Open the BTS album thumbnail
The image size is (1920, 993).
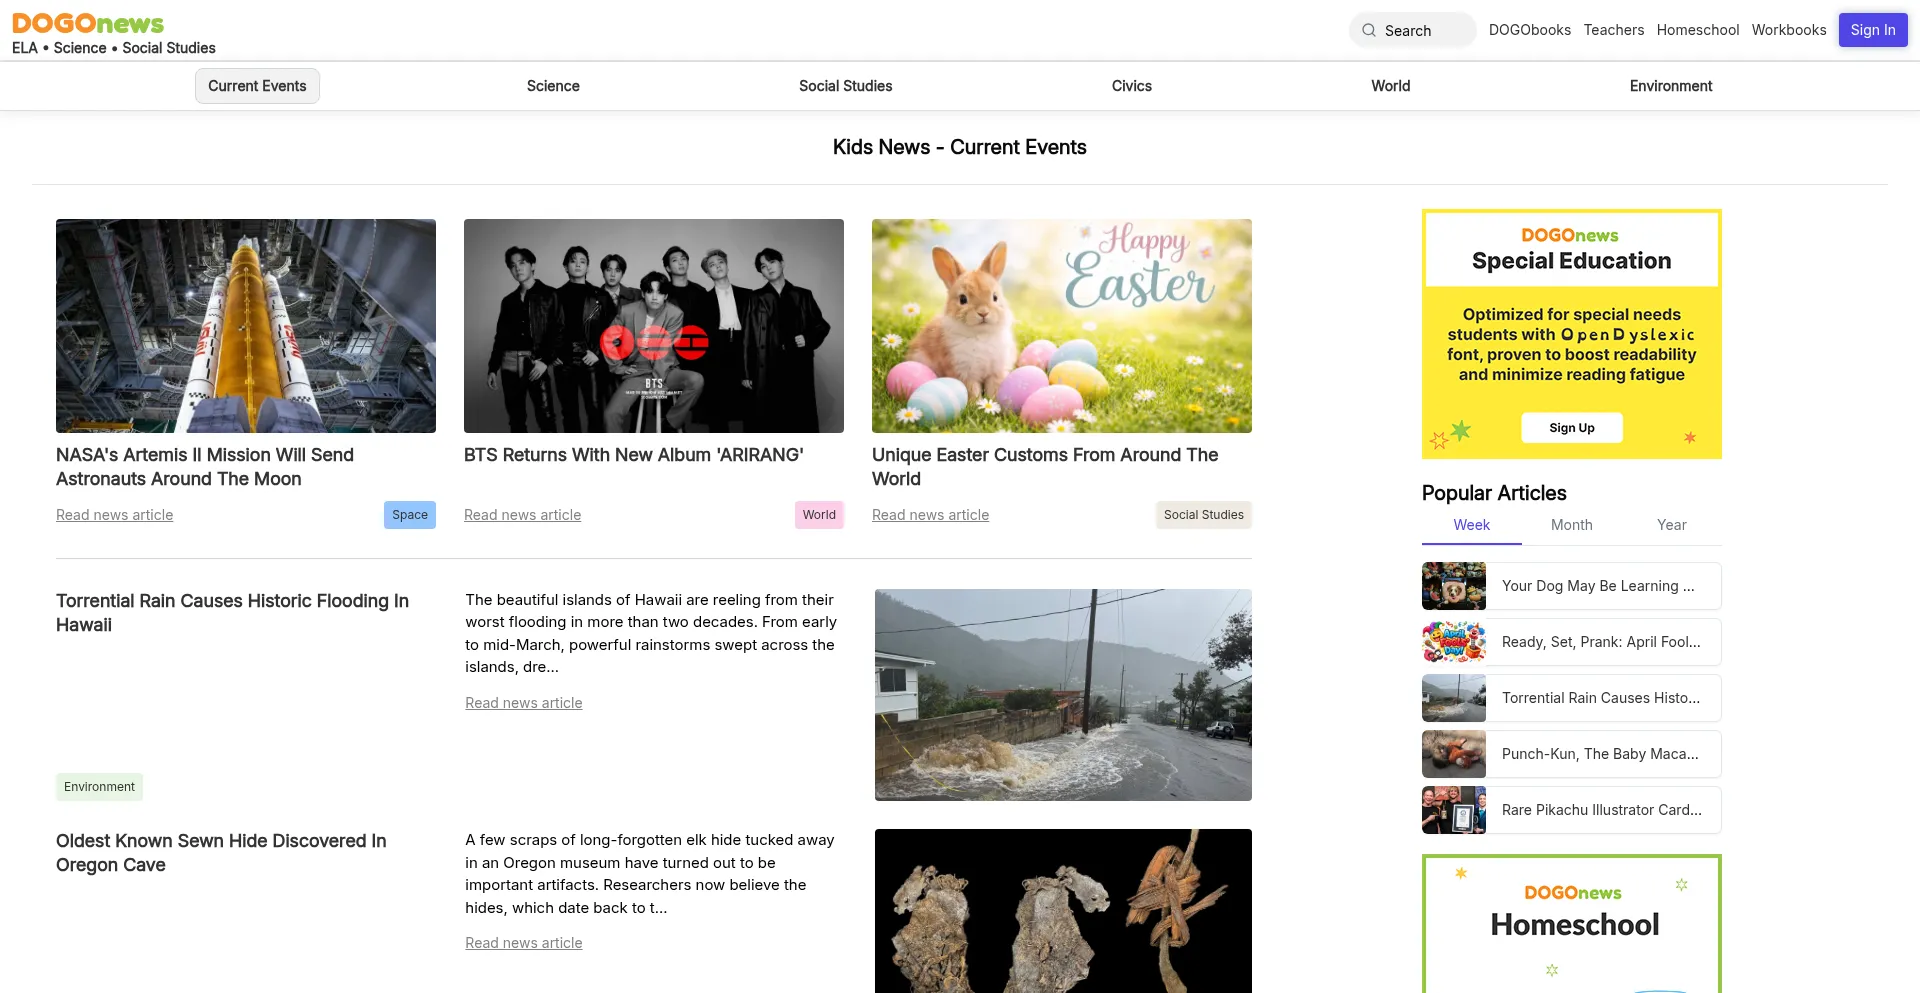pos(654,326)
